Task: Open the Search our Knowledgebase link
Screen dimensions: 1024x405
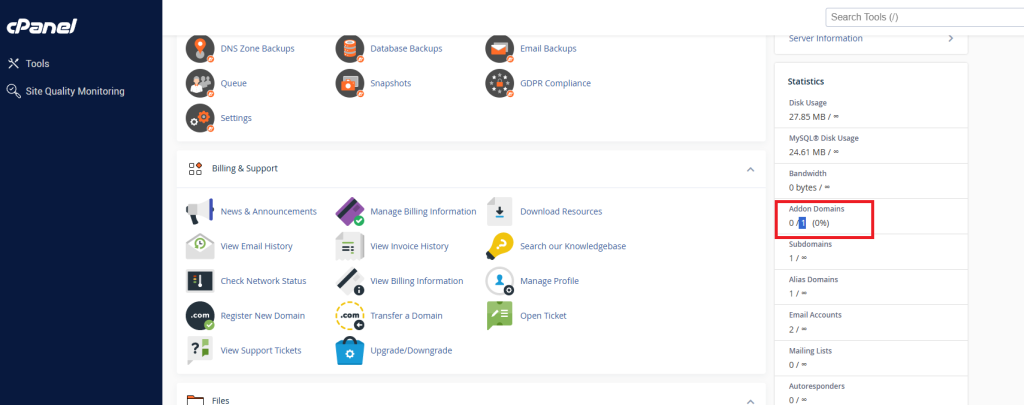Action: pos(572,246)
